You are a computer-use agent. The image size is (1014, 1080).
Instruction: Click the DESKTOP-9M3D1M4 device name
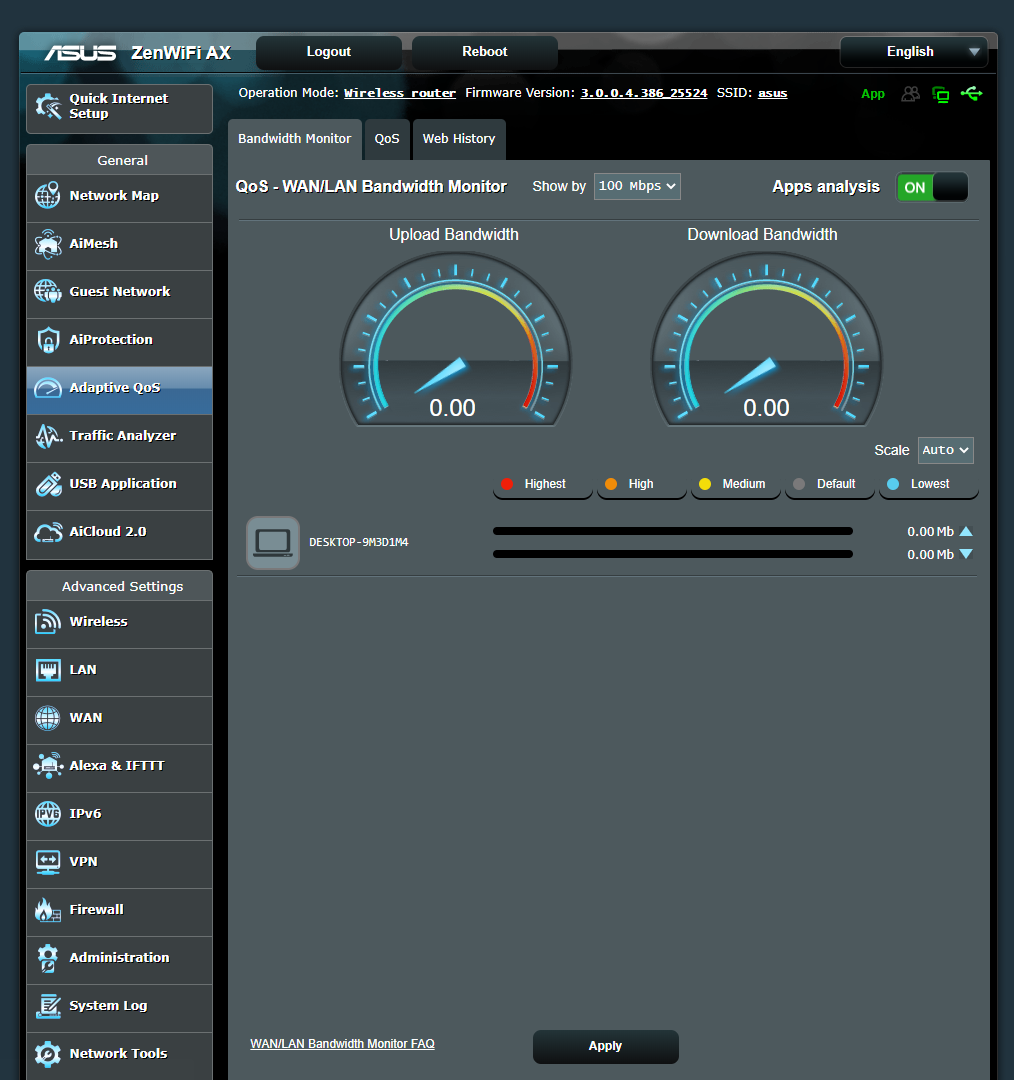click(x=358, y=543)
